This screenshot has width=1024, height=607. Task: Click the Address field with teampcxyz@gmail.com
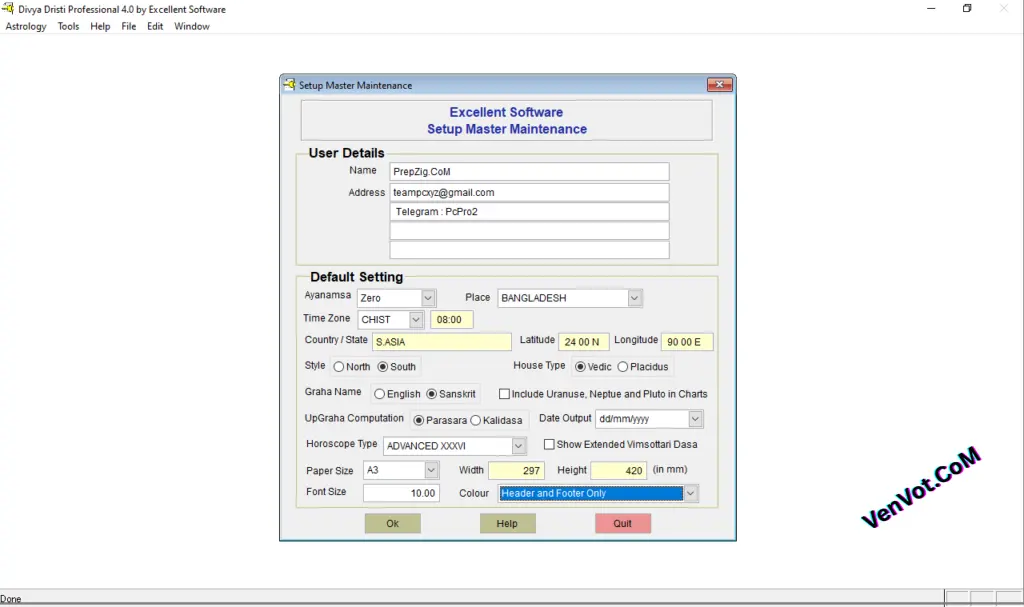pyautogui.click(x=529, y=192)
